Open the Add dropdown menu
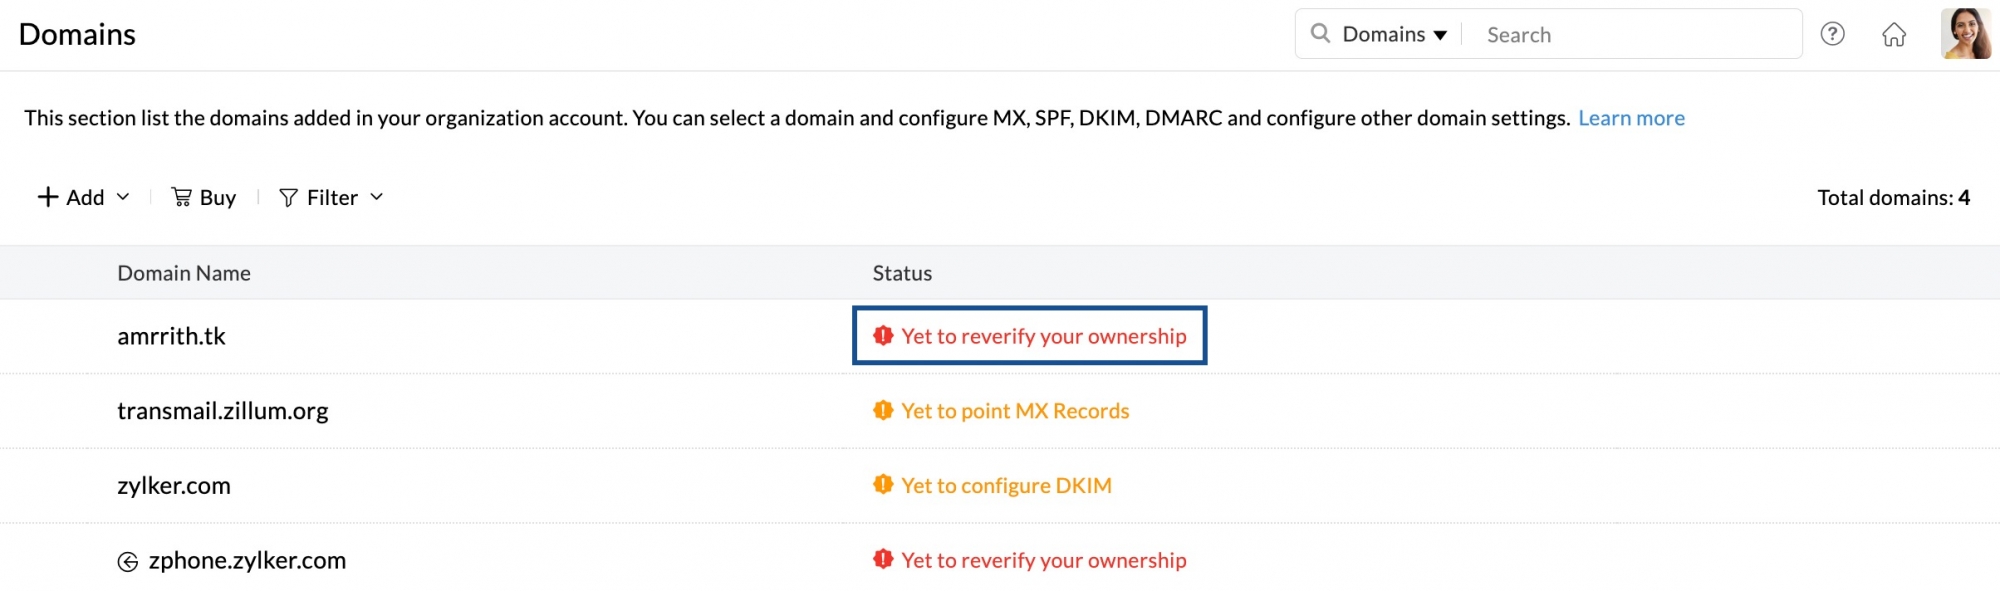This screenshot has height=591, width=2000. coord(124,197)
